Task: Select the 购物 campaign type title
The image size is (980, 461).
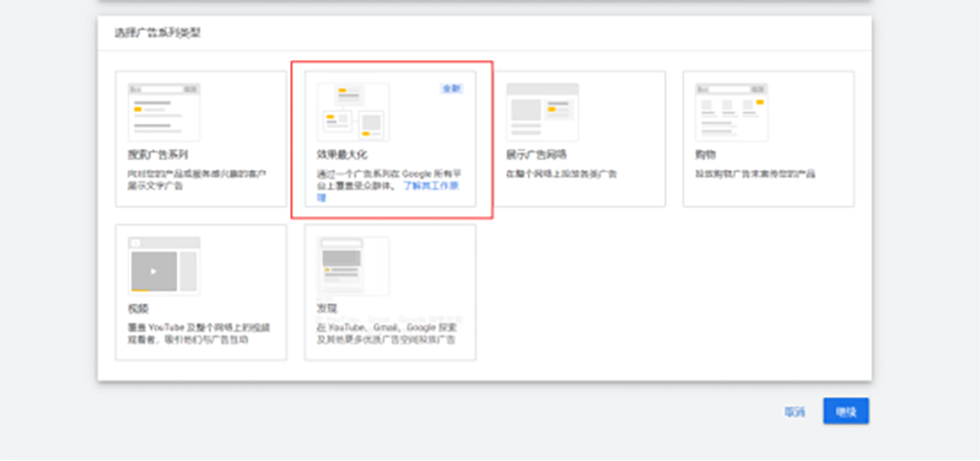Action: (x=705, y=155)
